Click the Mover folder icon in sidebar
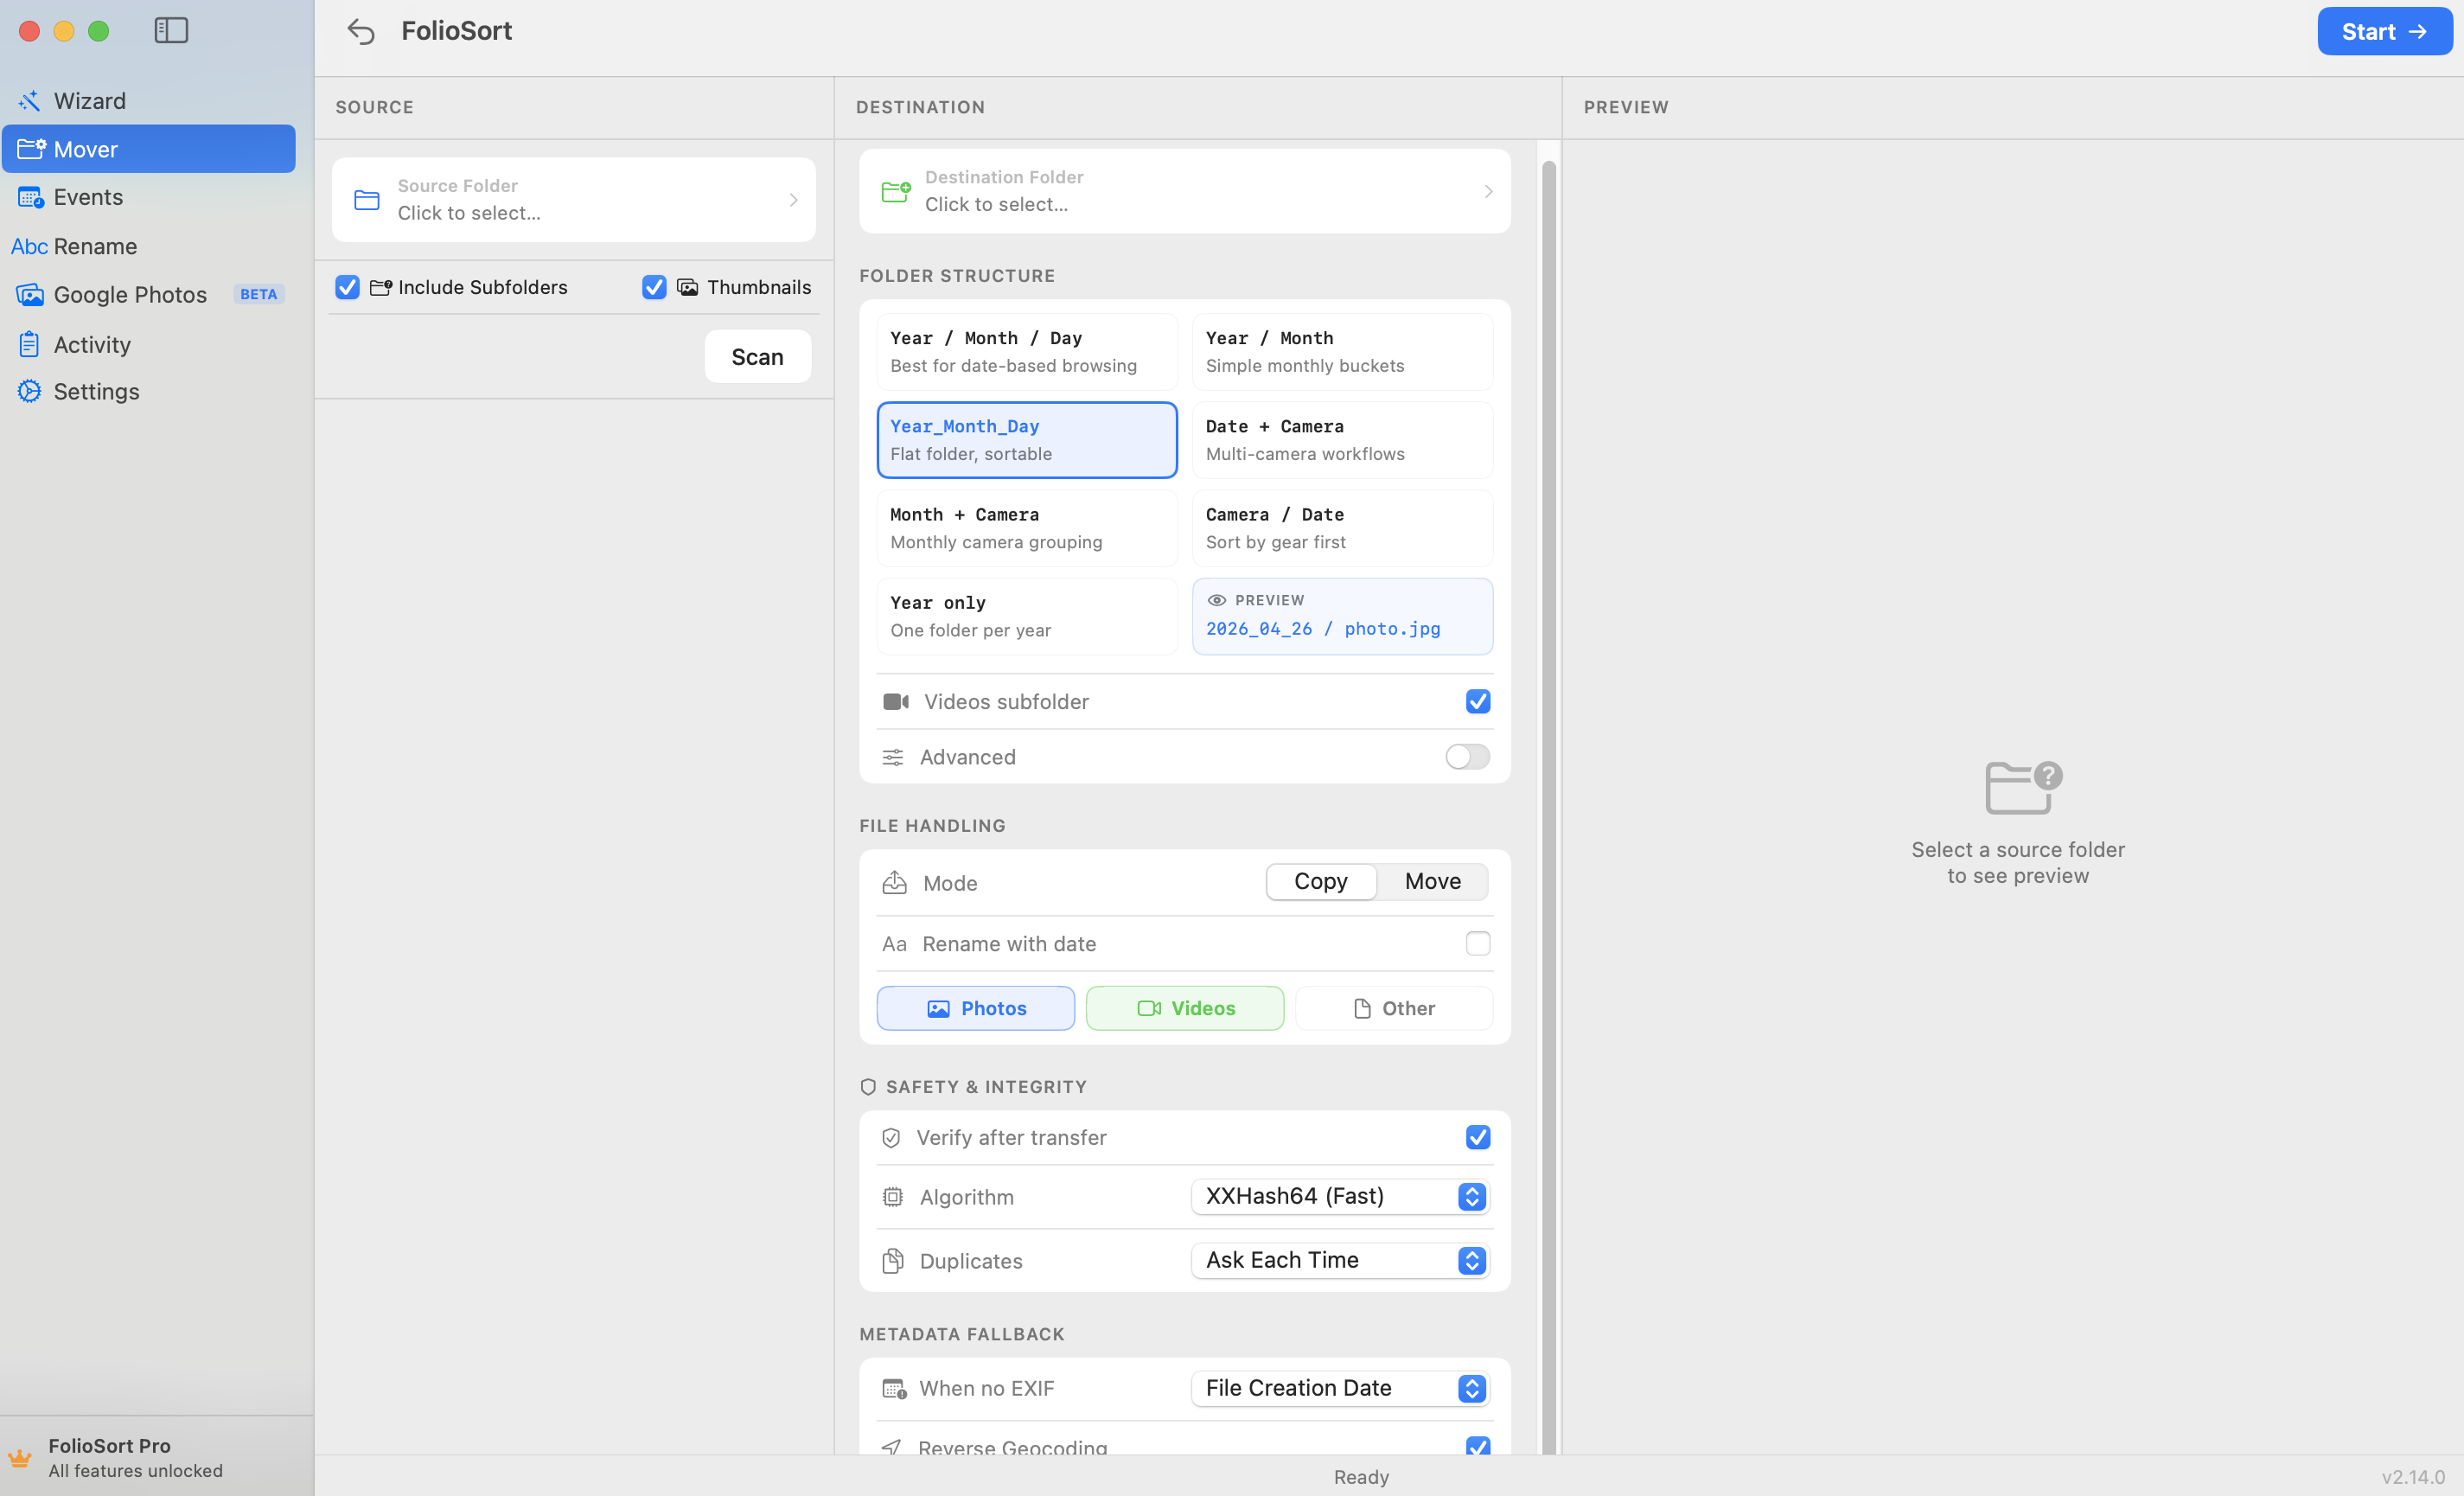Viewport: 2464px width, 1496px height. (x=31, y=149)
